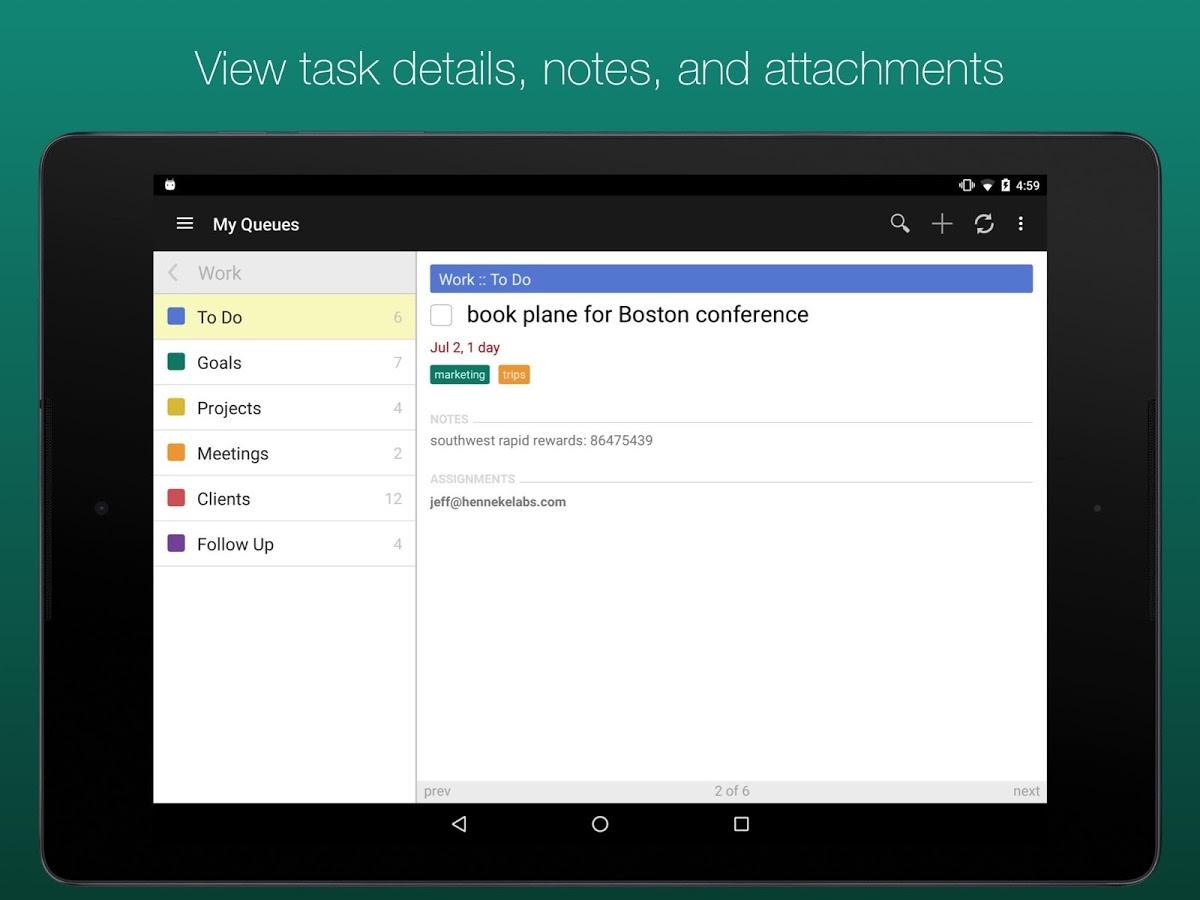Screen dimensions: 1200x900
Task: Tap the Android recent apps square
Action: [x=741, y=824]
